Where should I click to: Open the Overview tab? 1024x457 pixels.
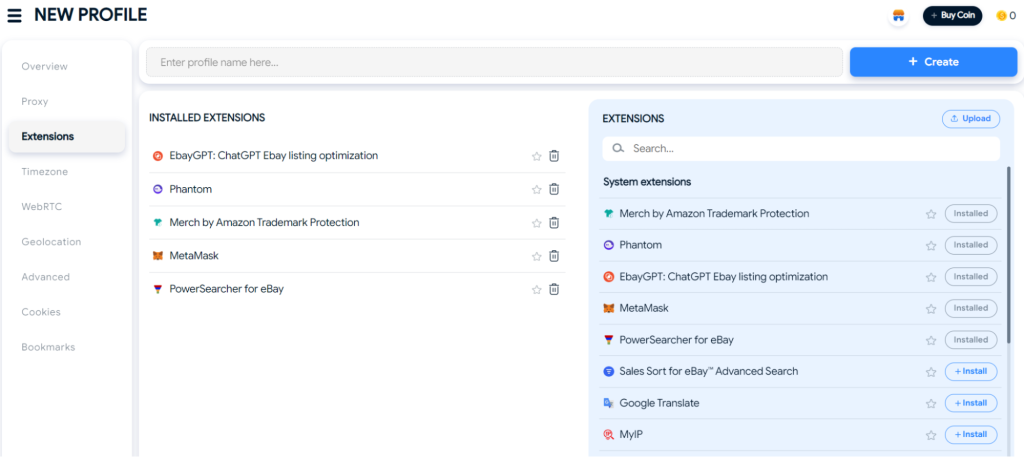(x=44, y=67)
